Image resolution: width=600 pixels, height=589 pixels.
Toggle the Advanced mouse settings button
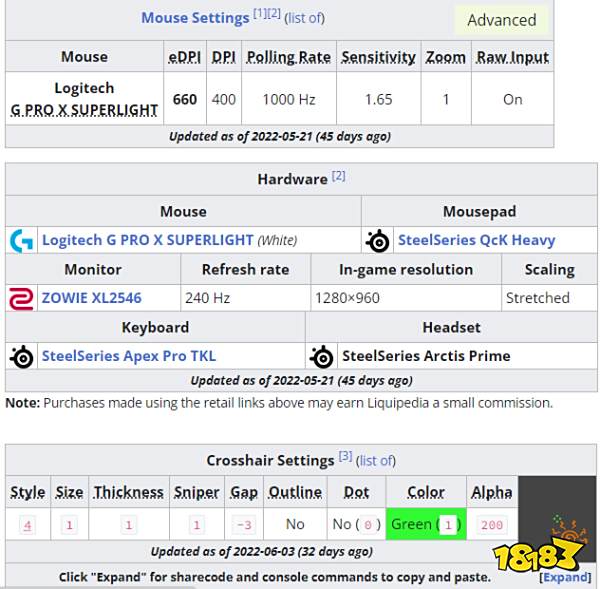501,20
